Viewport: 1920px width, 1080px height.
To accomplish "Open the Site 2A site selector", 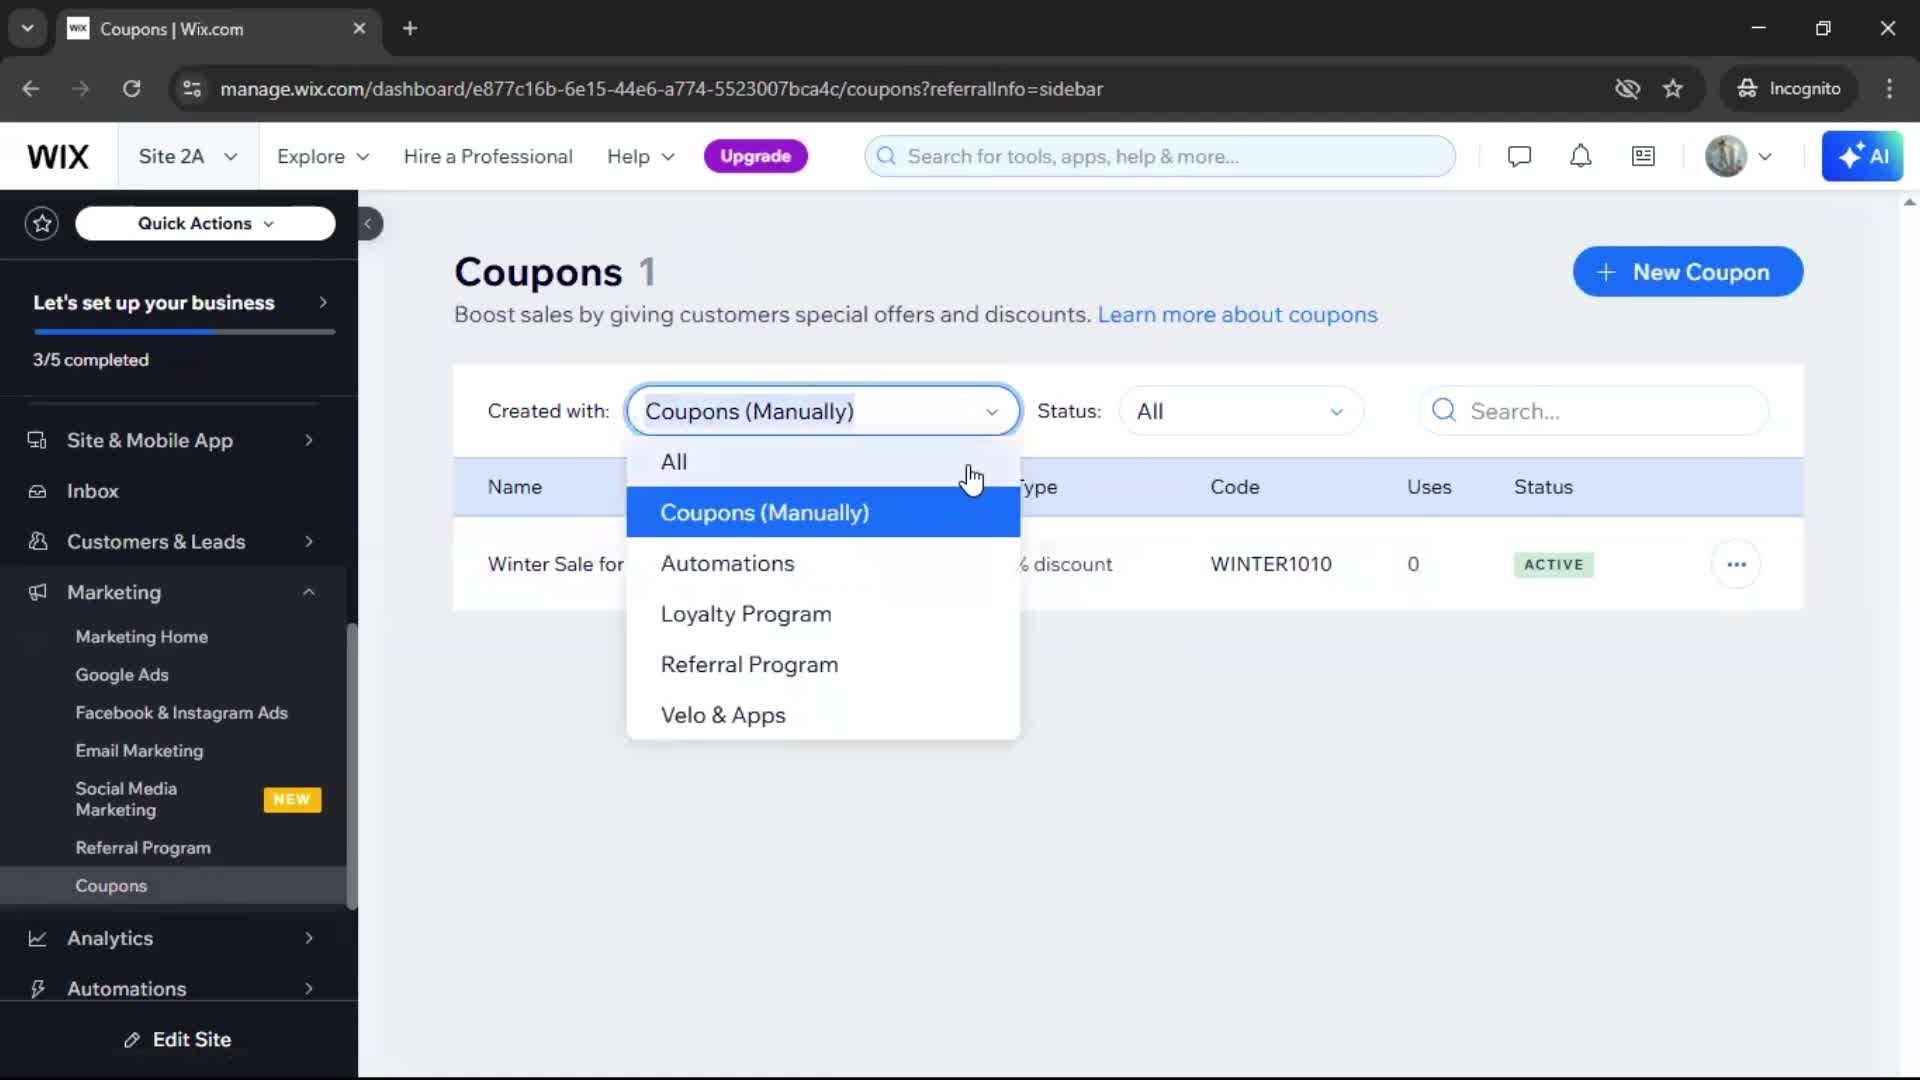I will tap(188, 156).
